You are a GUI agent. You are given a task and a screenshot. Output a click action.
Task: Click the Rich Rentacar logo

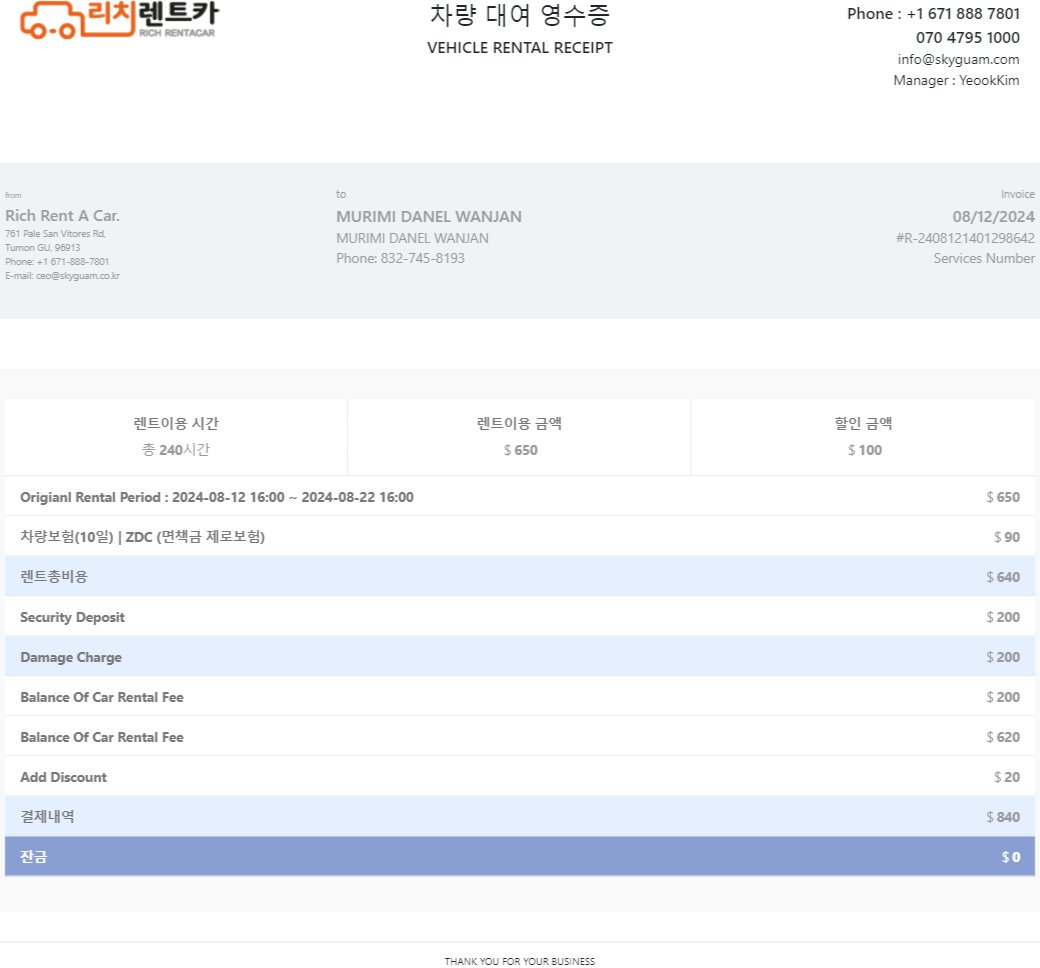[118, 19]
